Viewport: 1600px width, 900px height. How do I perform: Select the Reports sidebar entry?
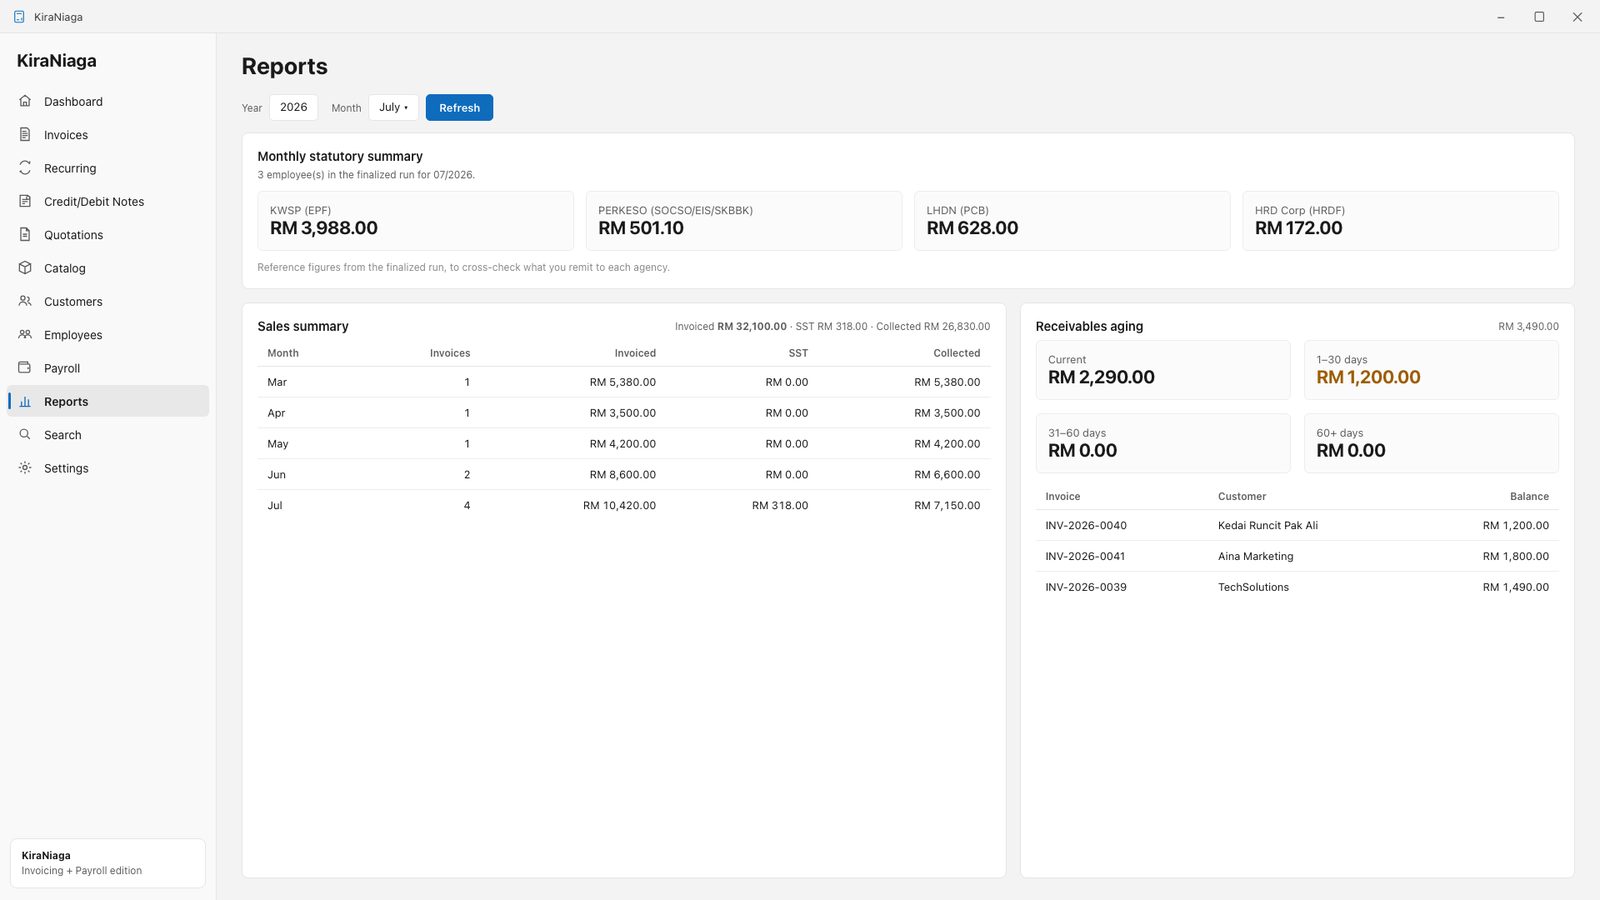pyautogui.click(x=108, y=401)
